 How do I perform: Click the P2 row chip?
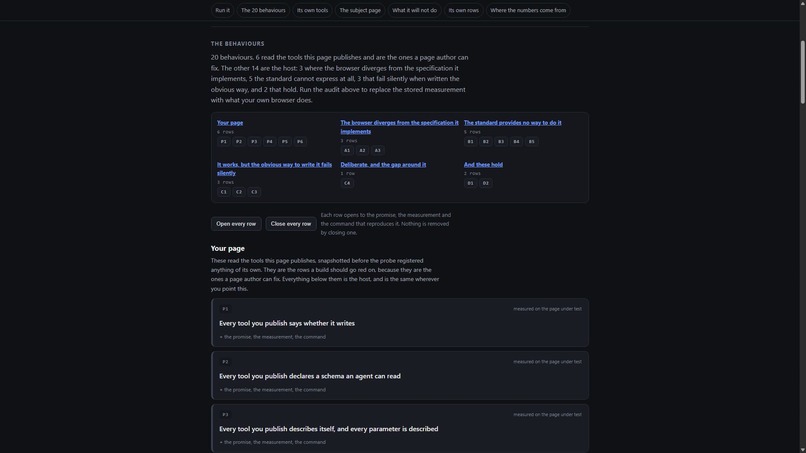(x=239, y=141)
